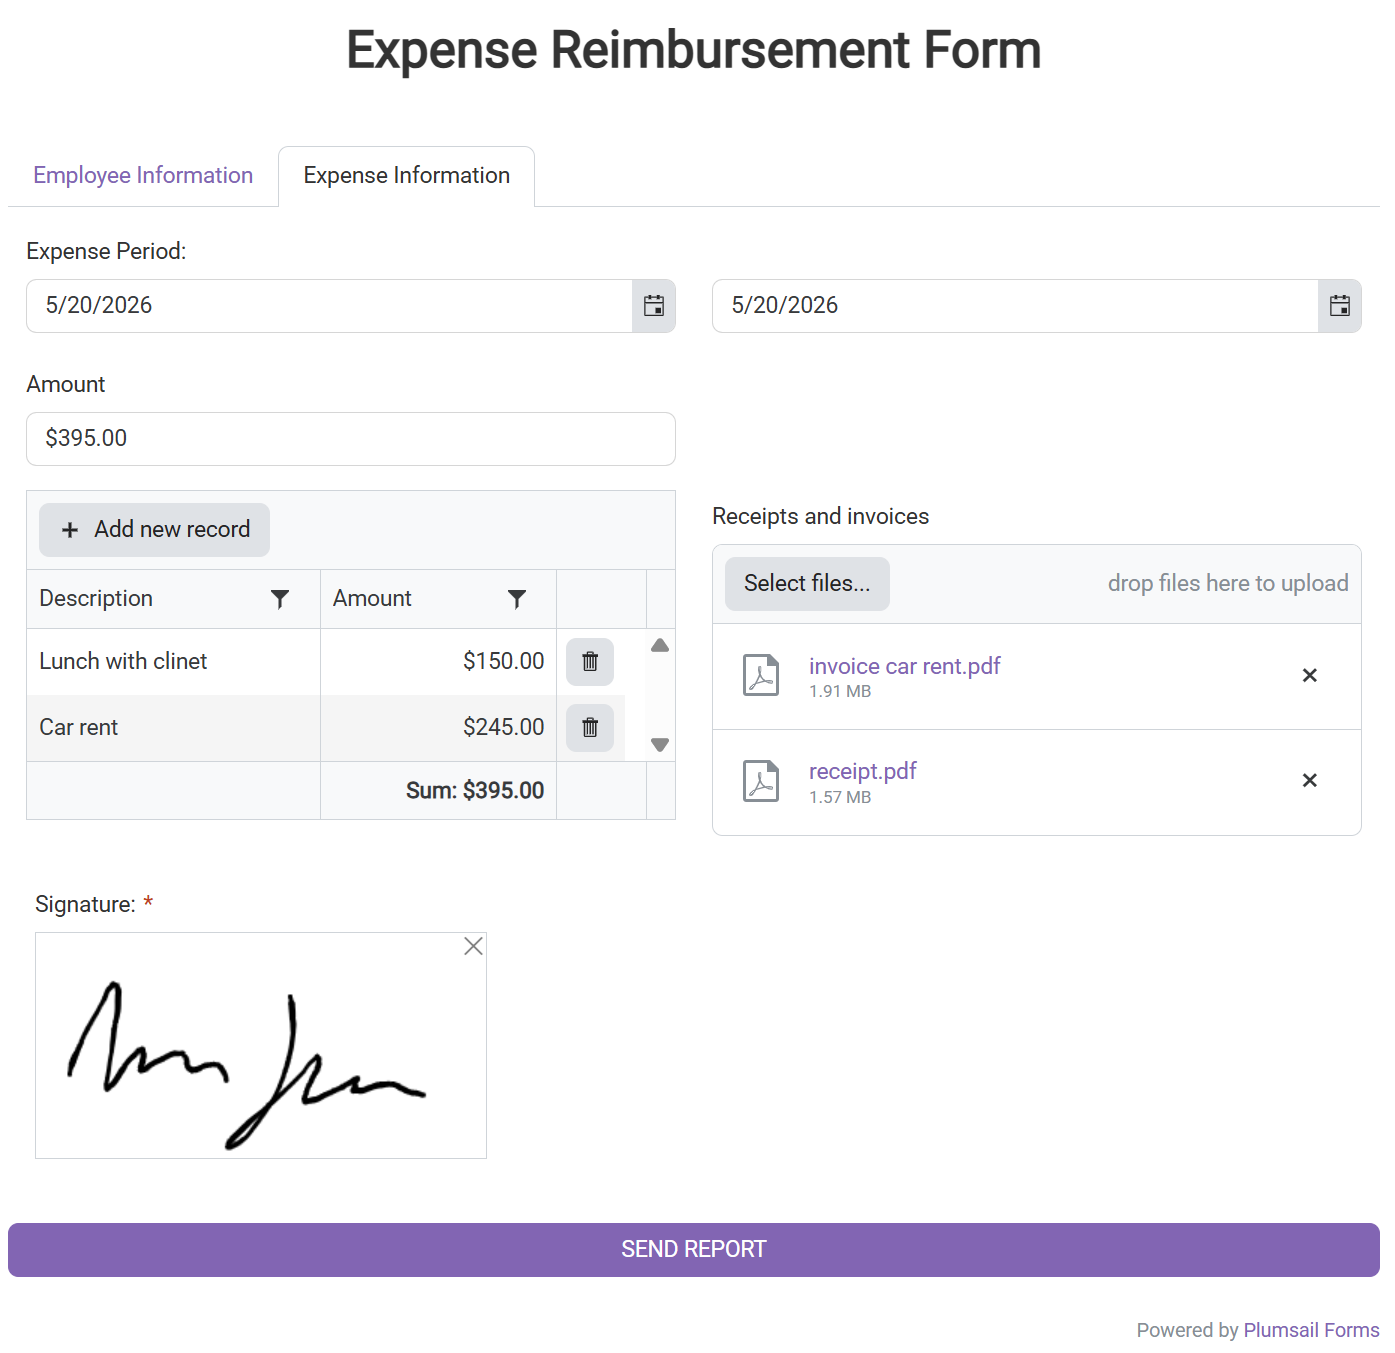Delete the Car rent record

tap(590, 728)
